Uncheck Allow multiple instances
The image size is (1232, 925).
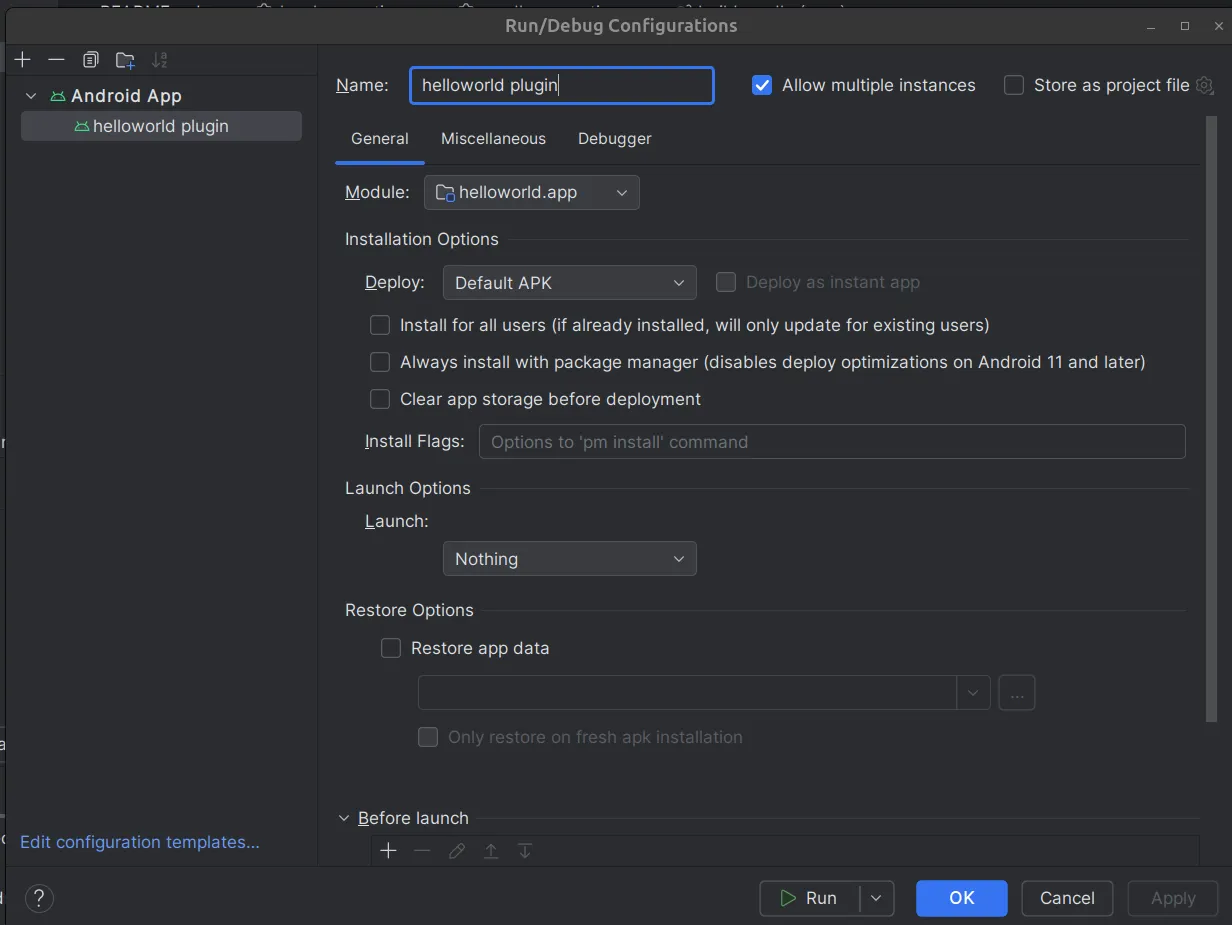pos(762,85)
